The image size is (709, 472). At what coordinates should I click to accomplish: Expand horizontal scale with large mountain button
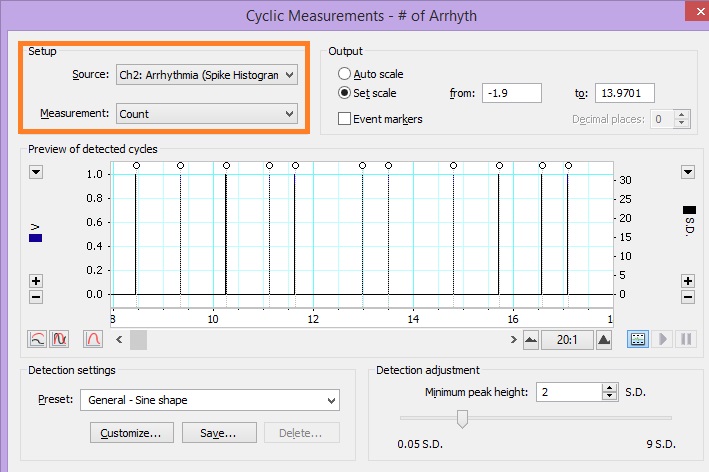[604, 340]
